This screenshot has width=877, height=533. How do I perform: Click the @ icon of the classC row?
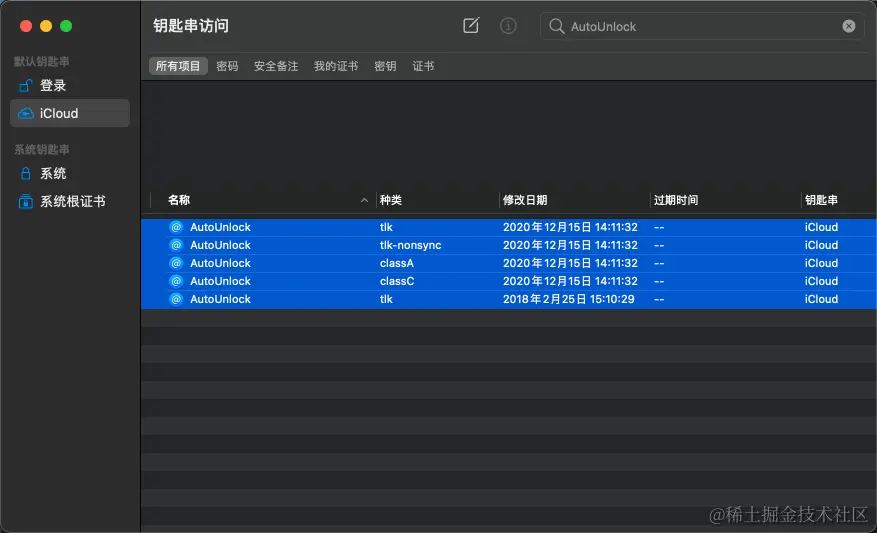tap(176, 281)
